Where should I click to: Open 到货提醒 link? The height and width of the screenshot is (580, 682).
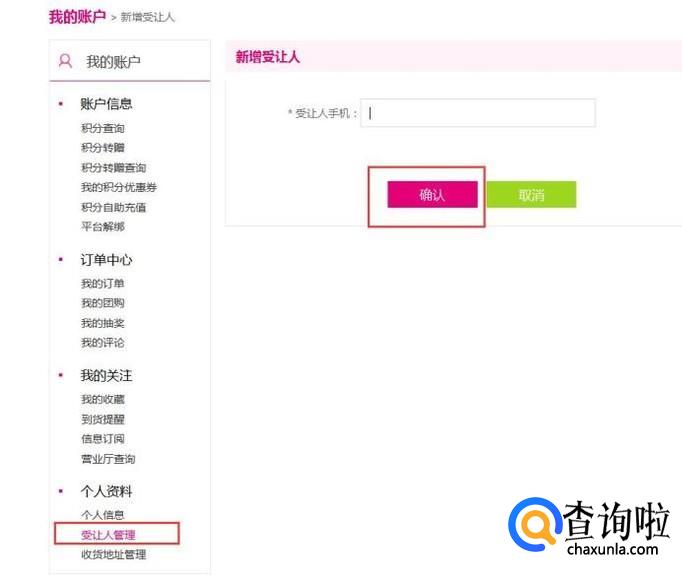103,419
